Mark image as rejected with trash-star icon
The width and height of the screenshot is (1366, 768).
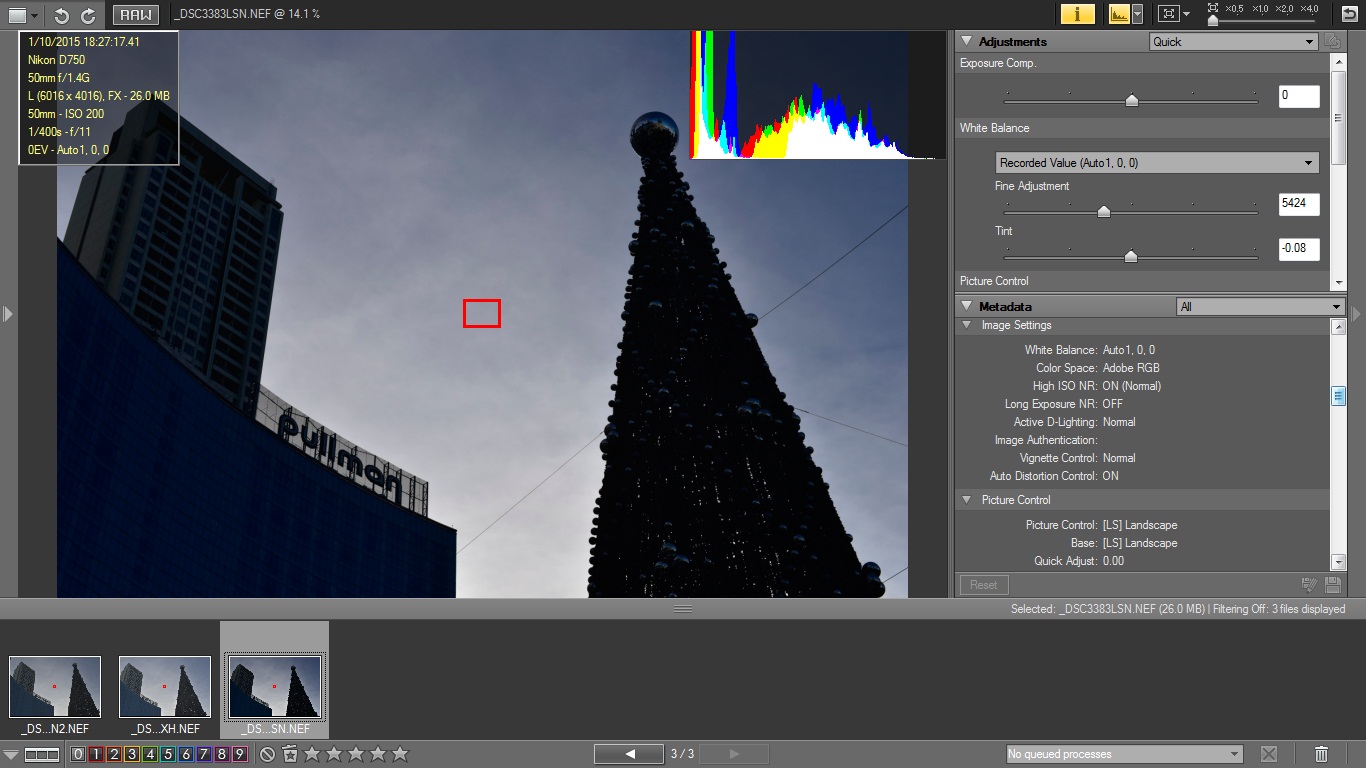tap(290, 754)
